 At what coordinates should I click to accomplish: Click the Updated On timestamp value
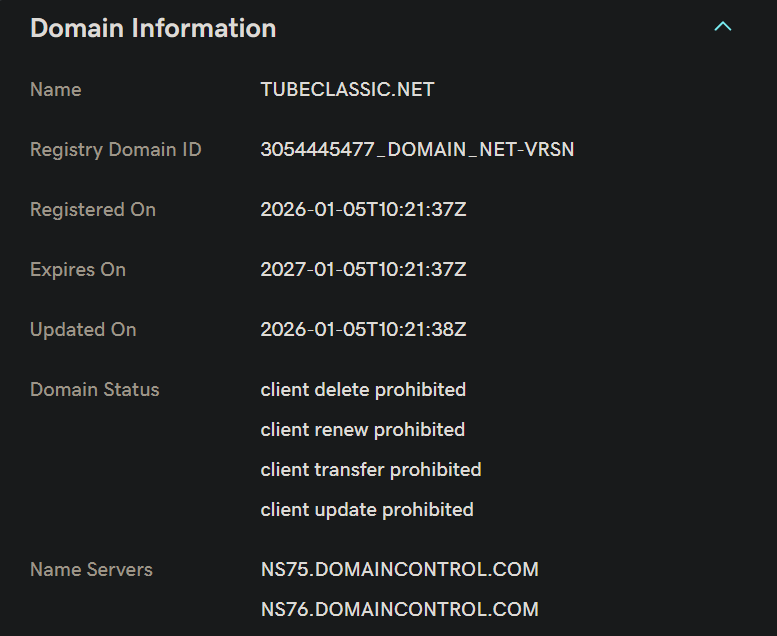[x=363, y=330]
